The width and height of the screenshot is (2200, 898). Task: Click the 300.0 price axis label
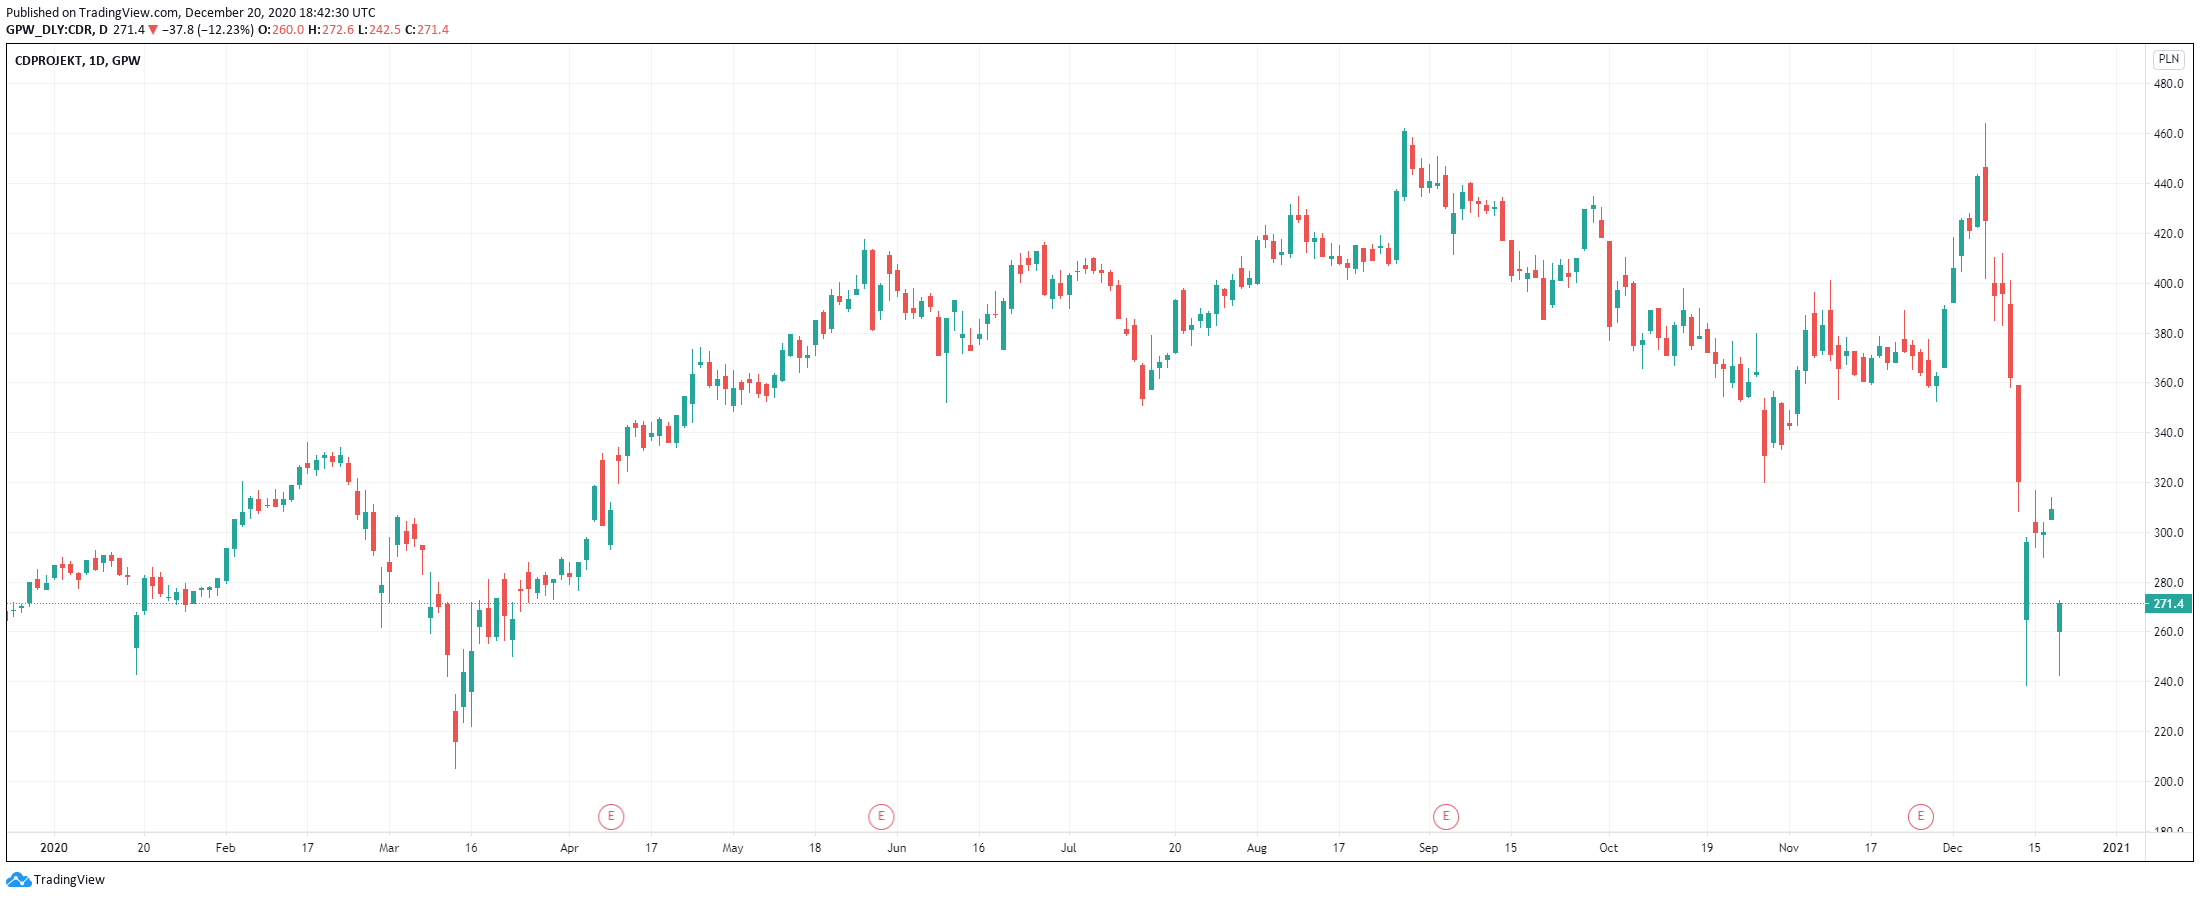click(2168, 533)
